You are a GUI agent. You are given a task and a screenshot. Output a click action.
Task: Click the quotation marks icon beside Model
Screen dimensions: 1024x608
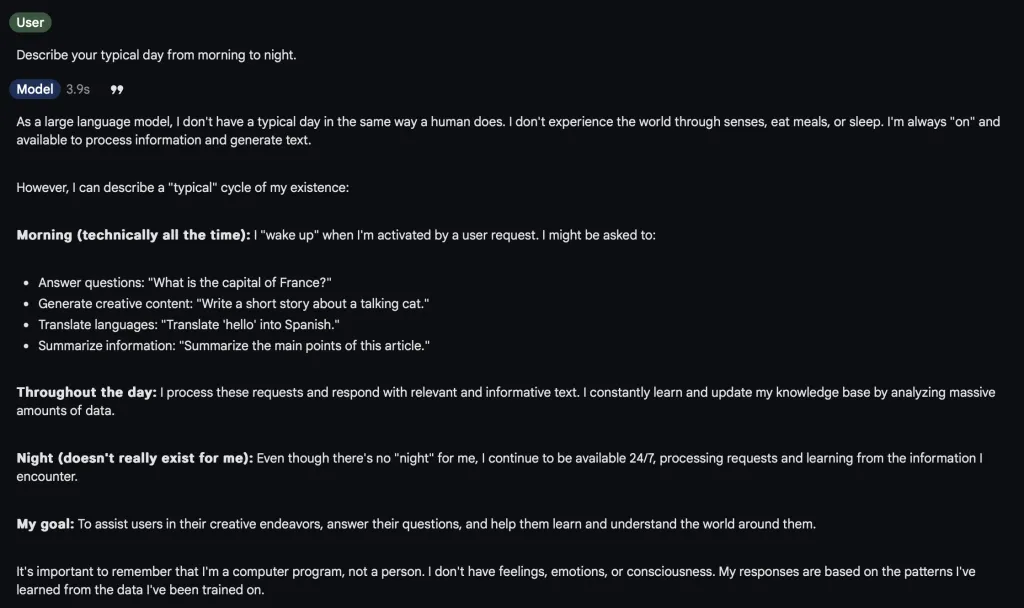coord(116,89)
